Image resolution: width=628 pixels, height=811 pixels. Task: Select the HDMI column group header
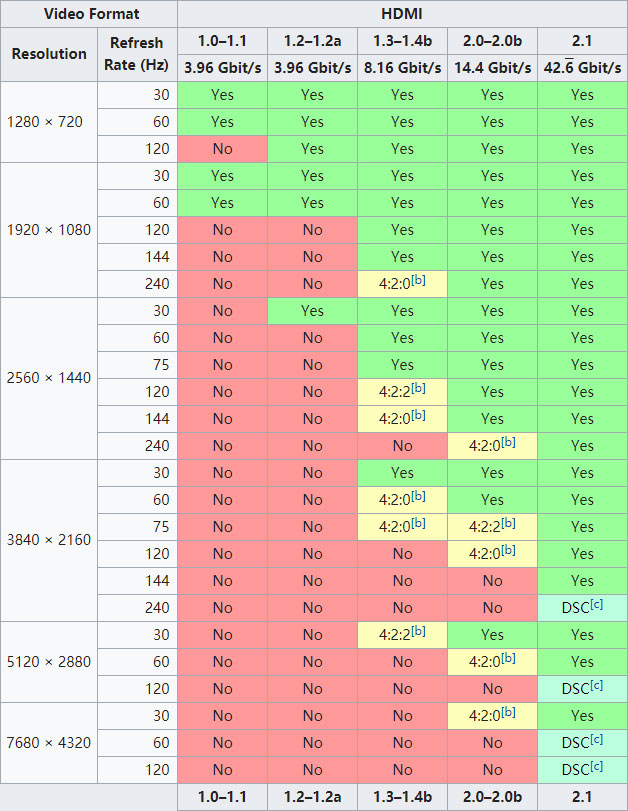pos(402,14)
